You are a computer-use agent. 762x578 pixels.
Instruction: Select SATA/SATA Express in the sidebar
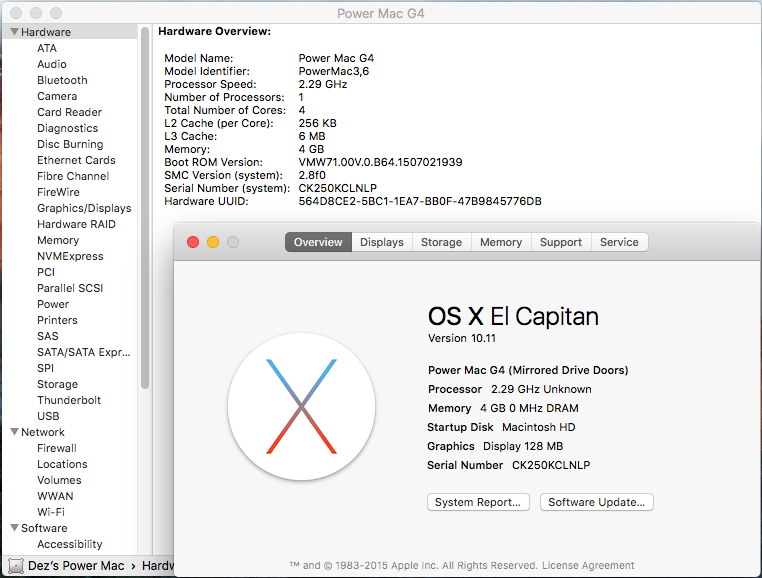tap(84, 353)
